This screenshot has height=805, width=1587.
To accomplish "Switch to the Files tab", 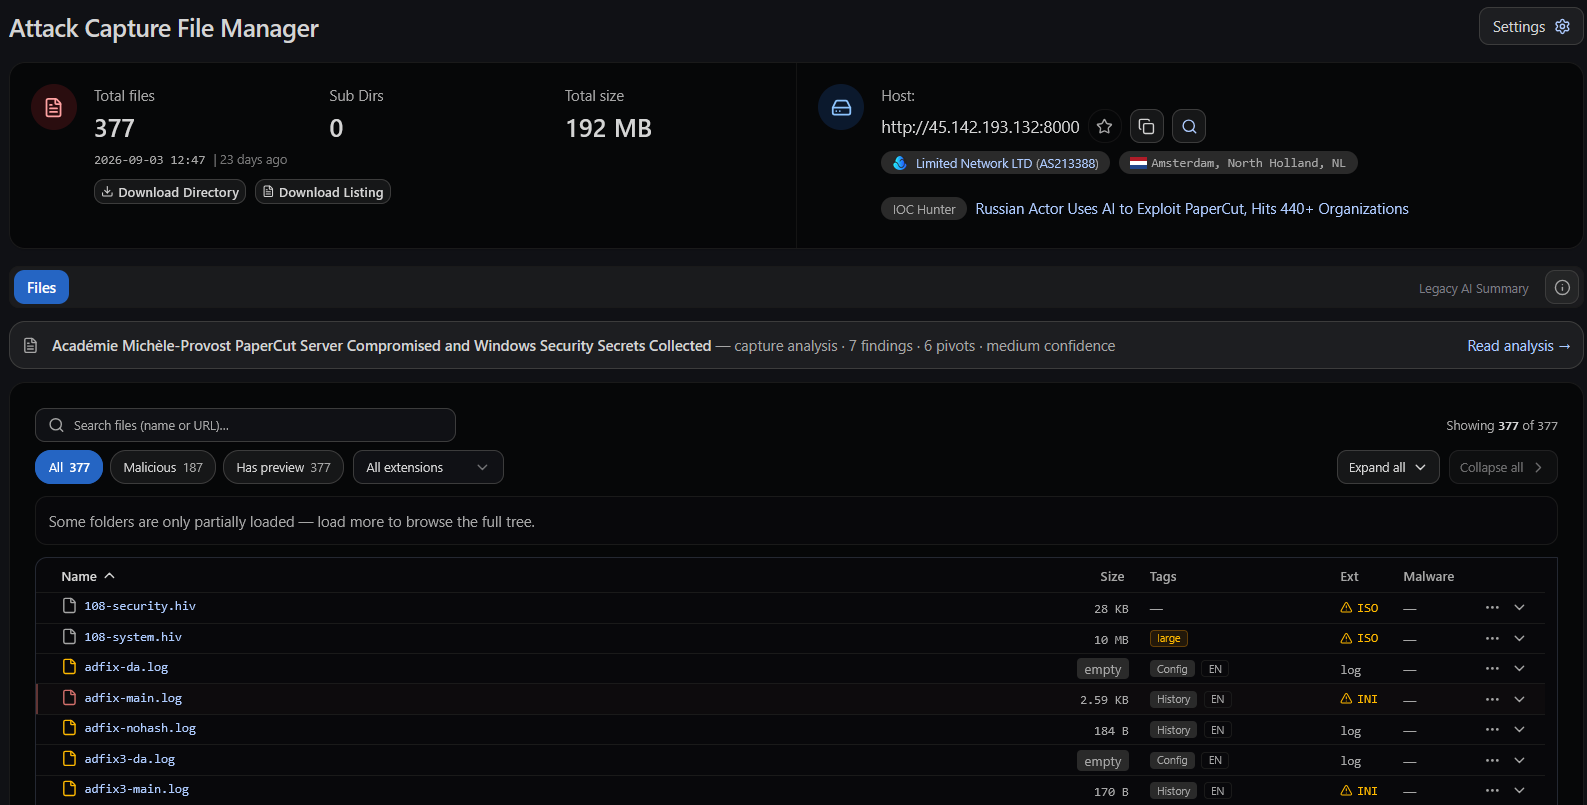I will (41, 288).
